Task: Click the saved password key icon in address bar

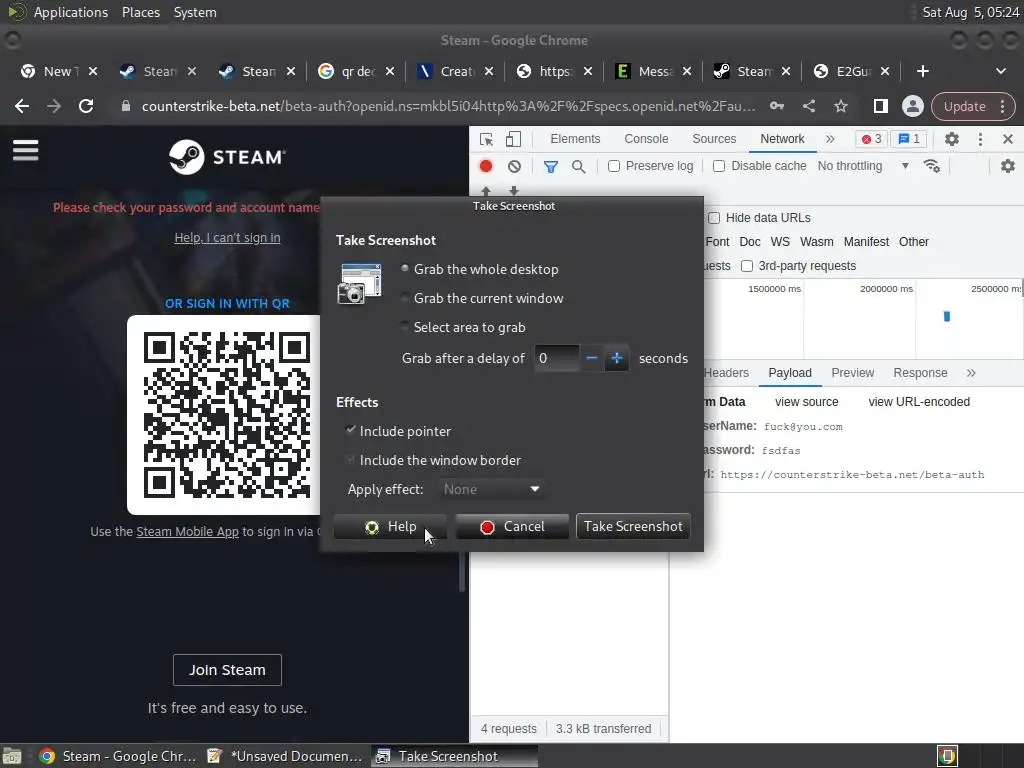Action: pyautogui.click(x=776, y=106)
